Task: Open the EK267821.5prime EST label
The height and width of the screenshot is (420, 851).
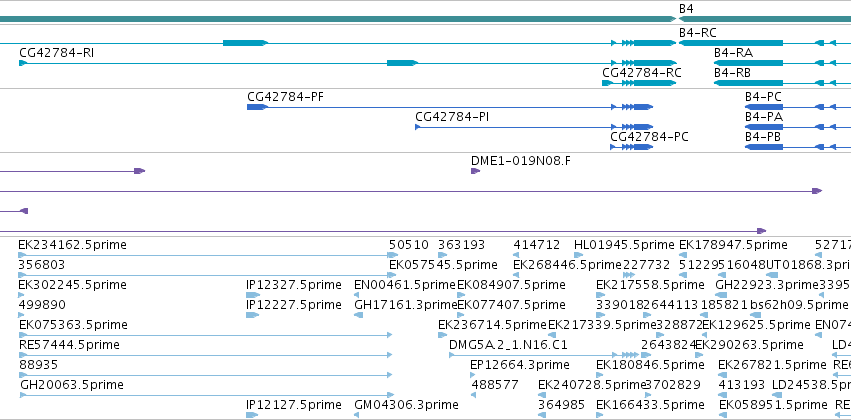Action: 772,365
